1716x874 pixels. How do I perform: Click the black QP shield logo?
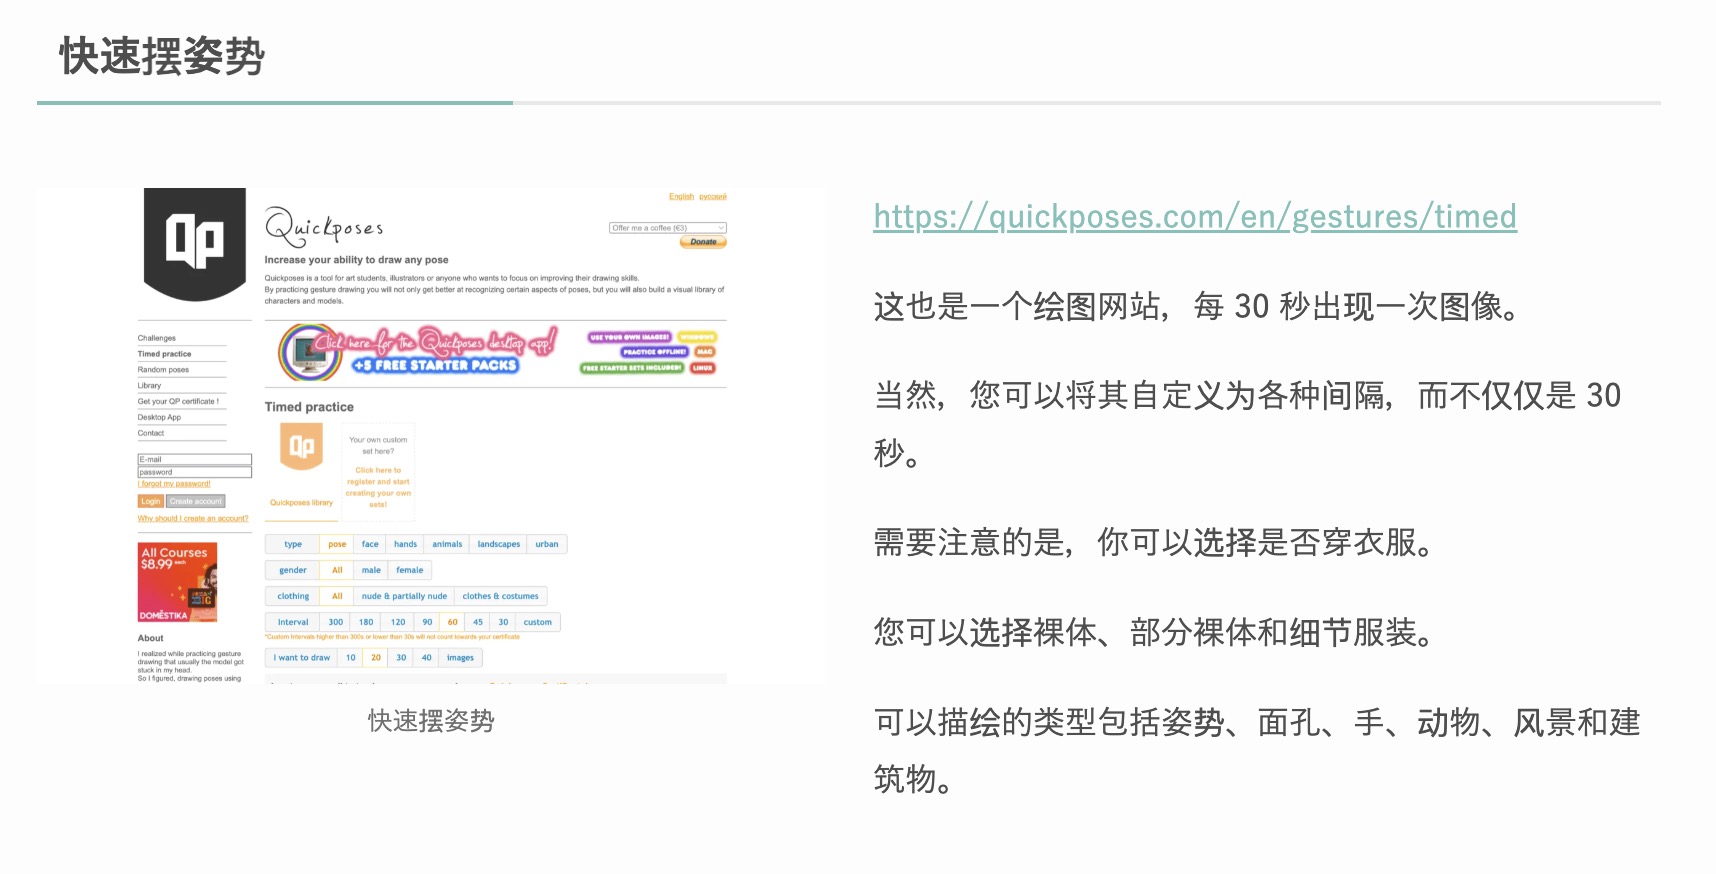pos(195,243)
